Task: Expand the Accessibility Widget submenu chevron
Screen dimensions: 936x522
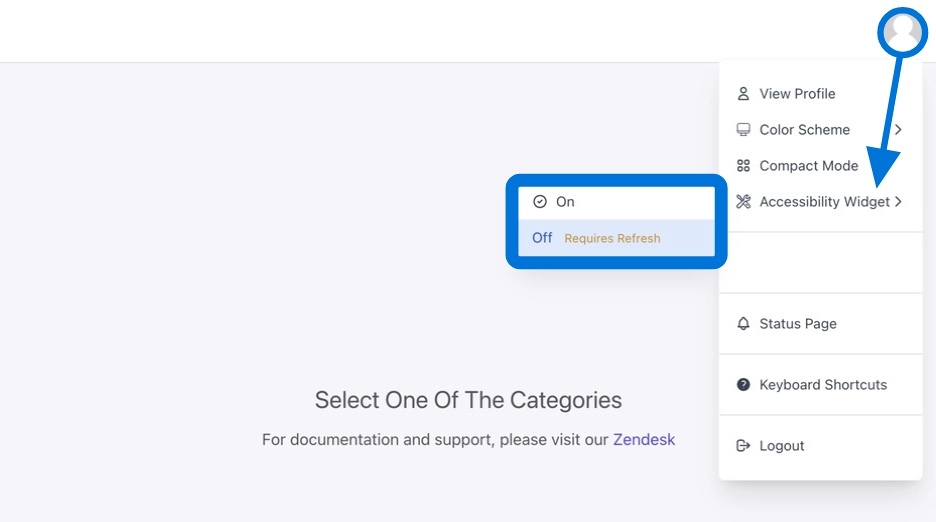Action: [898, 202]
